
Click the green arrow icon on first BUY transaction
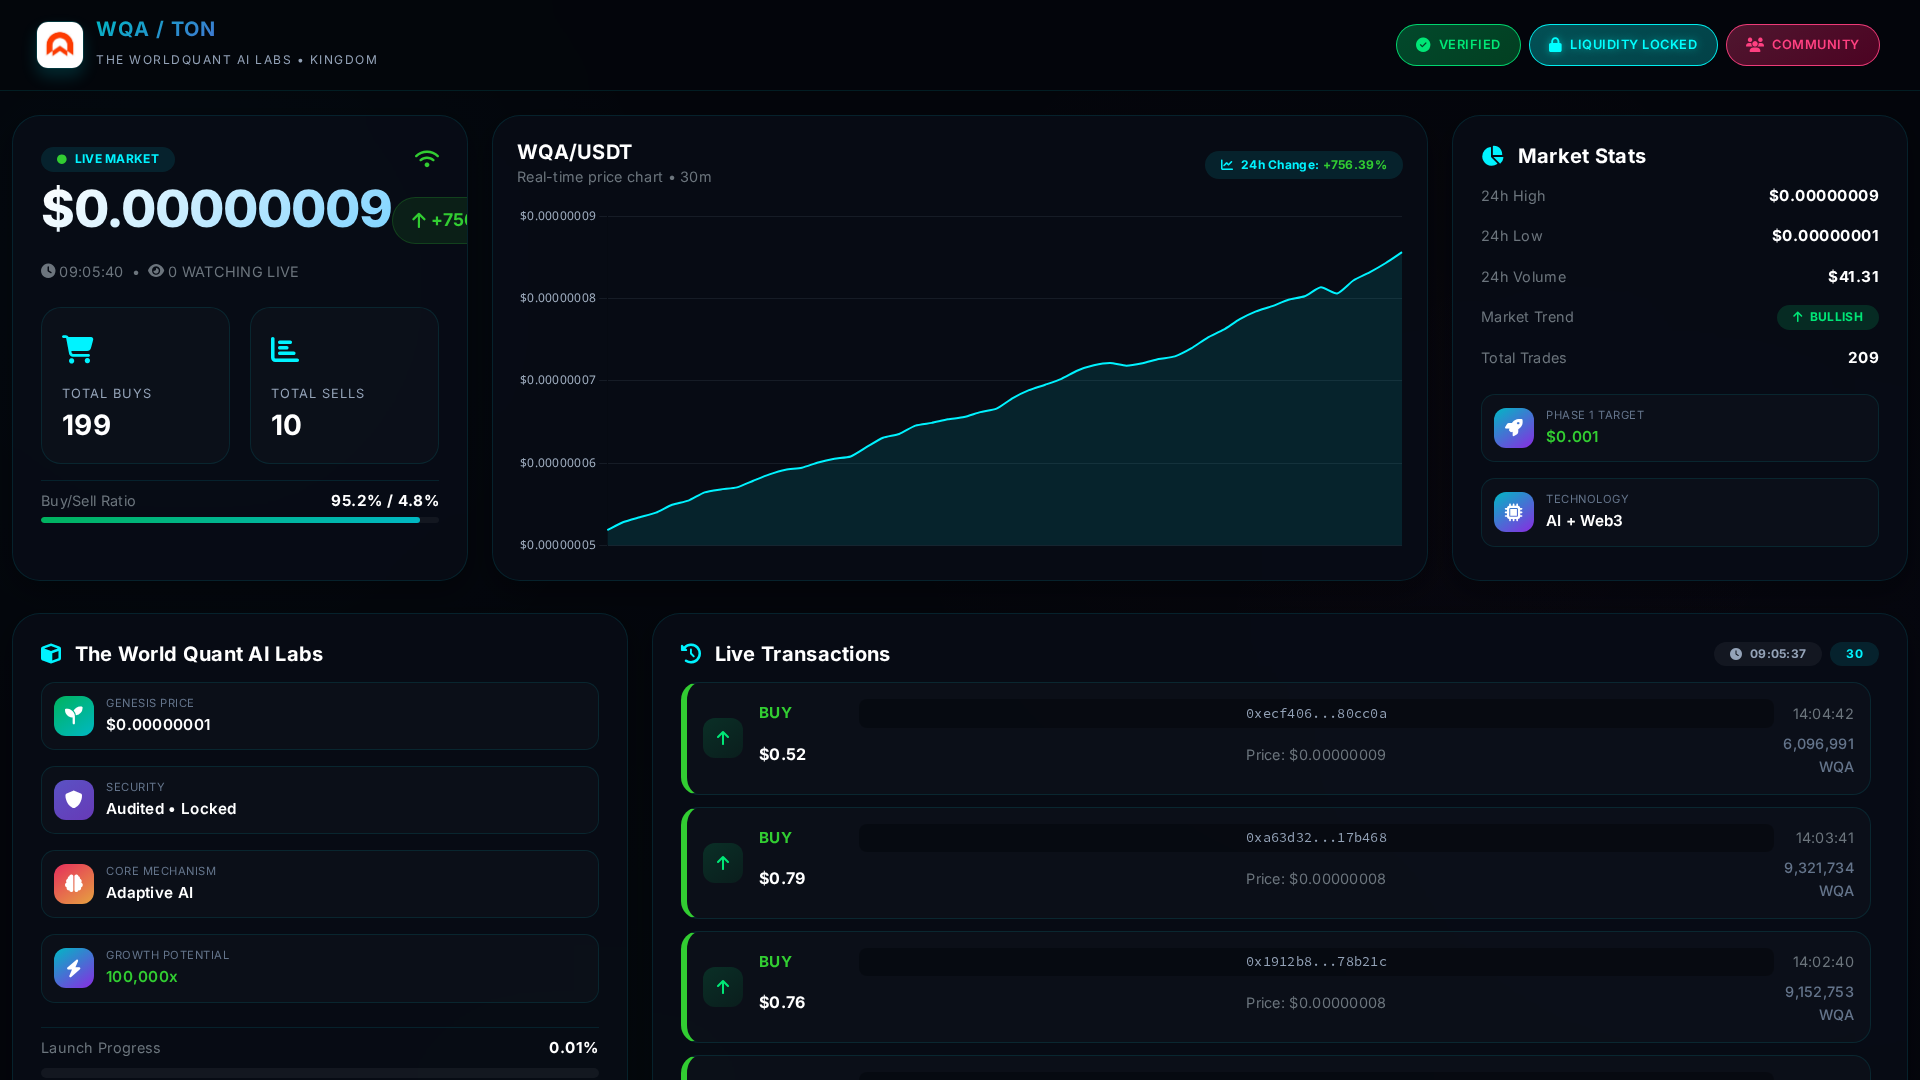723,738
